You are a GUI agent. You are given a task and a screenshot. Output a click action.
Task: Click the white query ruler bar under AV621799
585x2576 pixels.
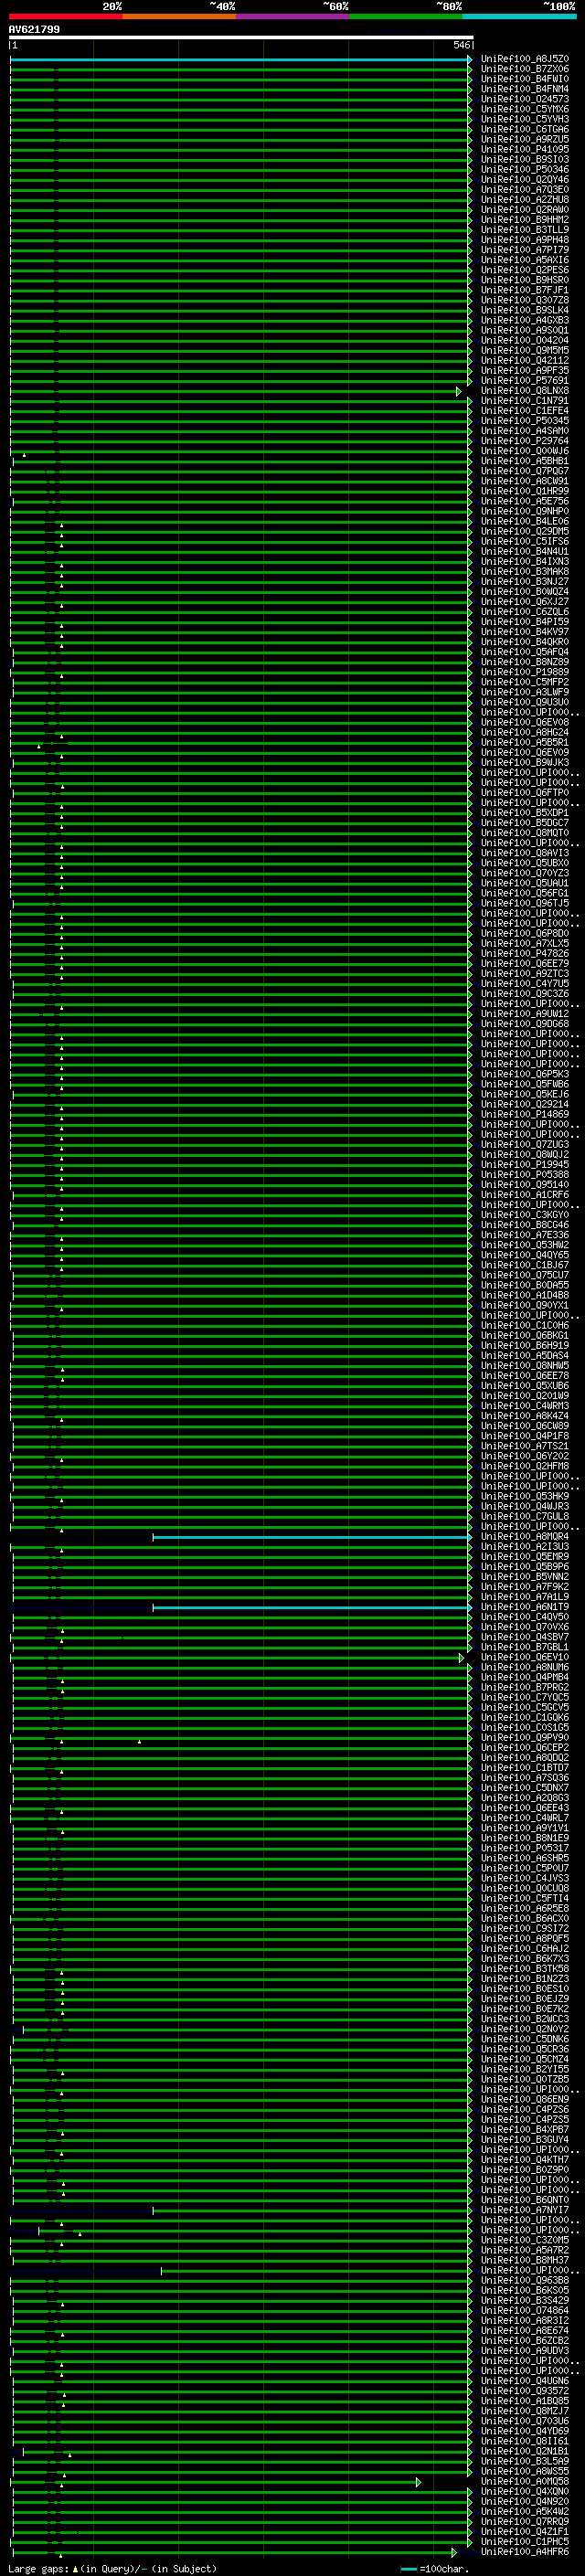[241, 38]
